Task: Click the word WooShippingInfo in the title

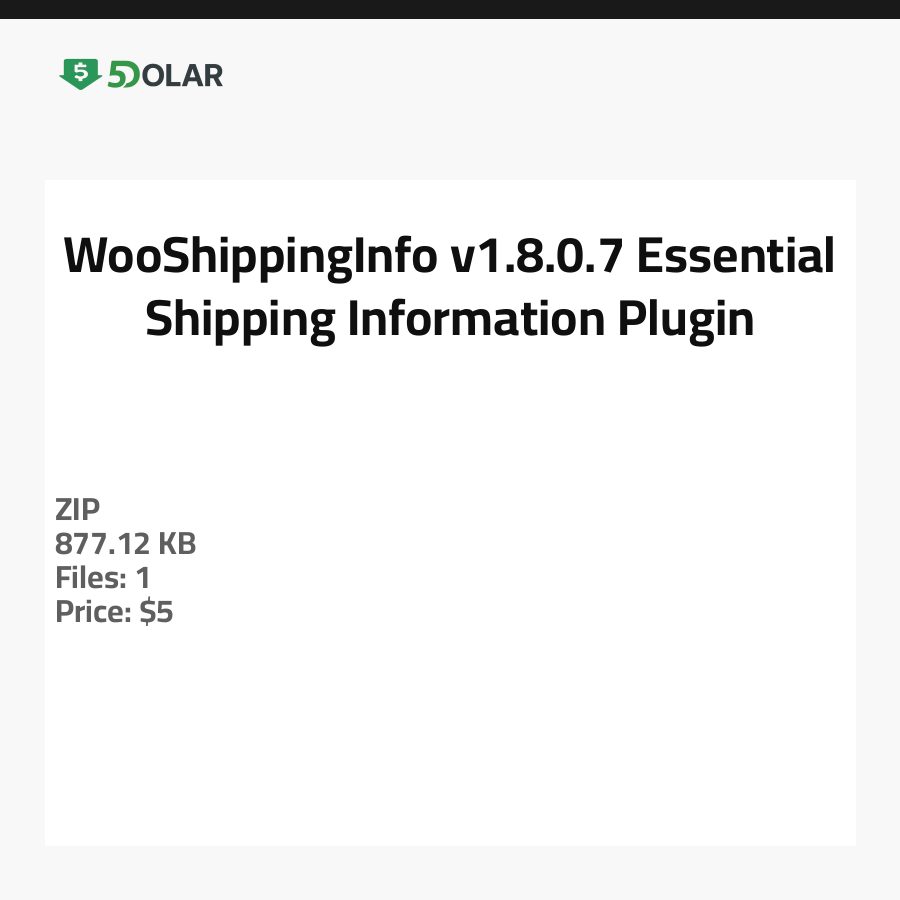Action: [251, 257]
